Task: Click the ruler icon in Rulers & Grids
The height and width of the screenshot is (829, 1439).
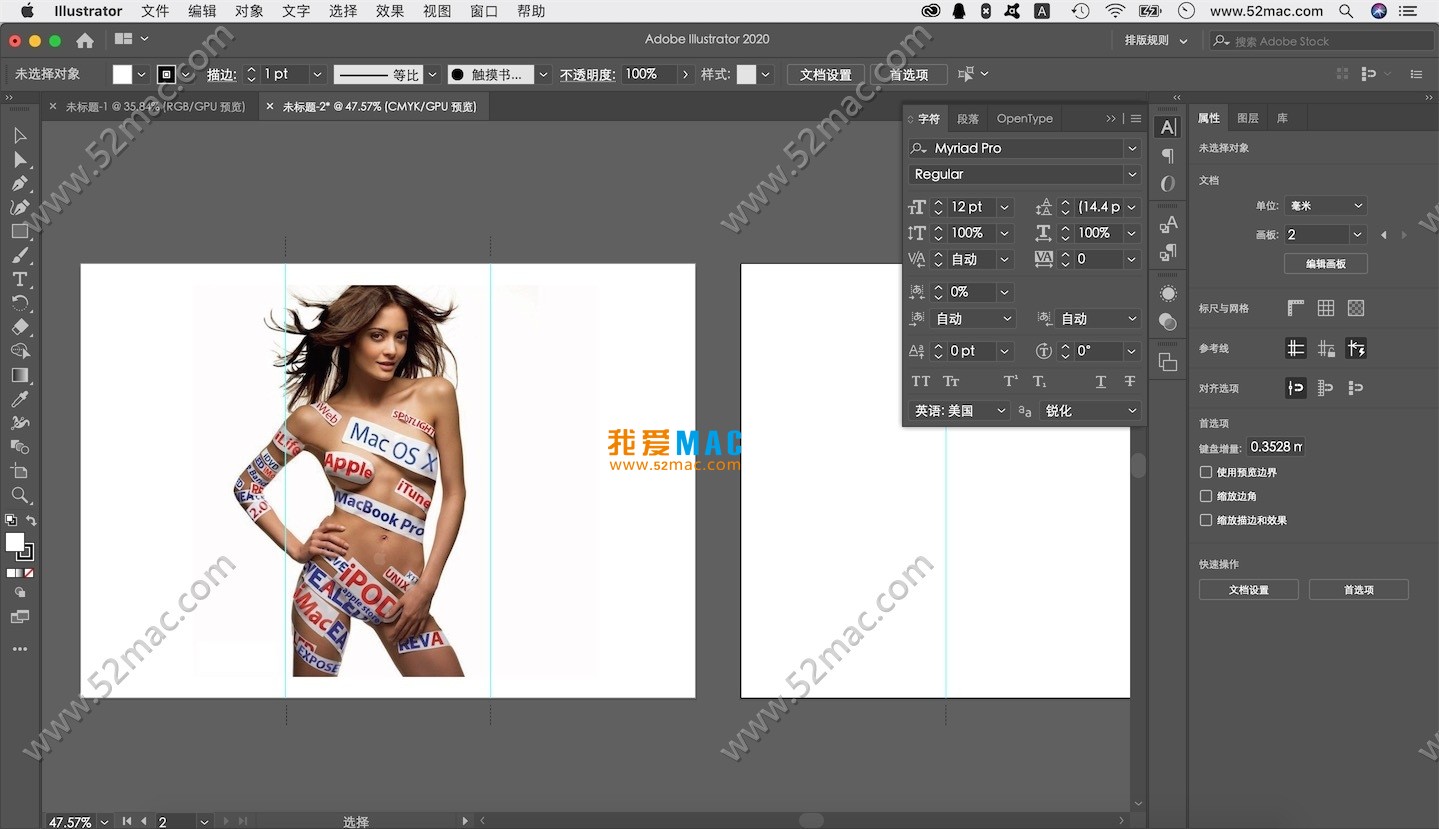Action: 1296,308
